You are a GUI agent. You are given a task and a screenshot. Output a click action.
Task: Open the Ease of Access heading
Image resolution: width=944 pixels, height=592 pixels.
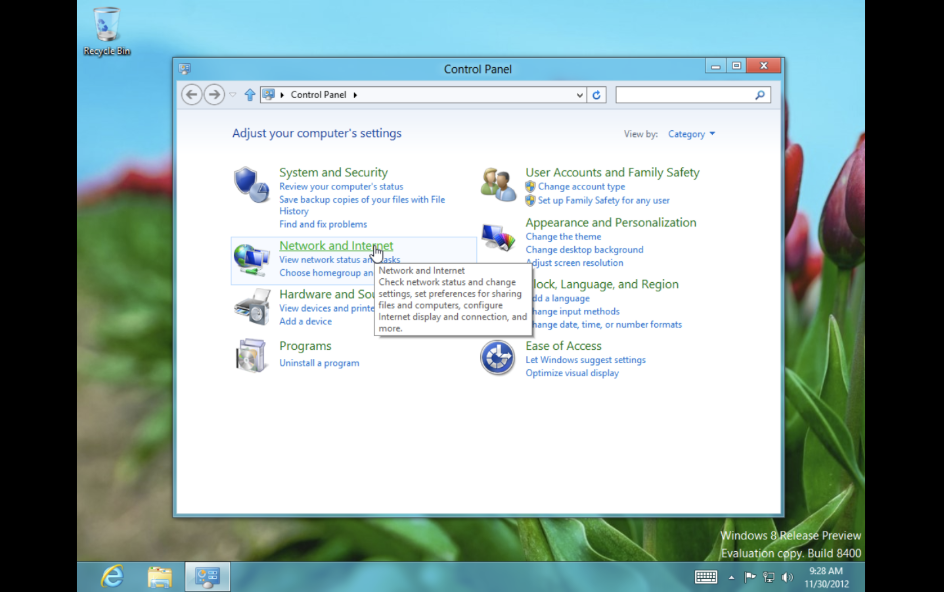coord(563,346)
